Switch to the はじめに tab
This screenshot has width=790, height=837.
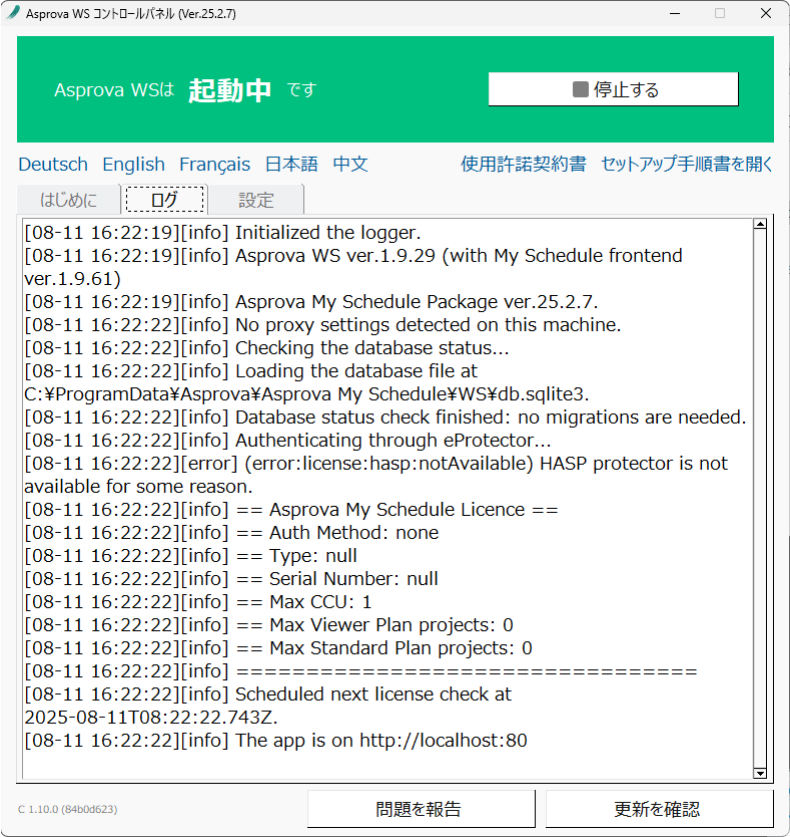coord(68,200)
